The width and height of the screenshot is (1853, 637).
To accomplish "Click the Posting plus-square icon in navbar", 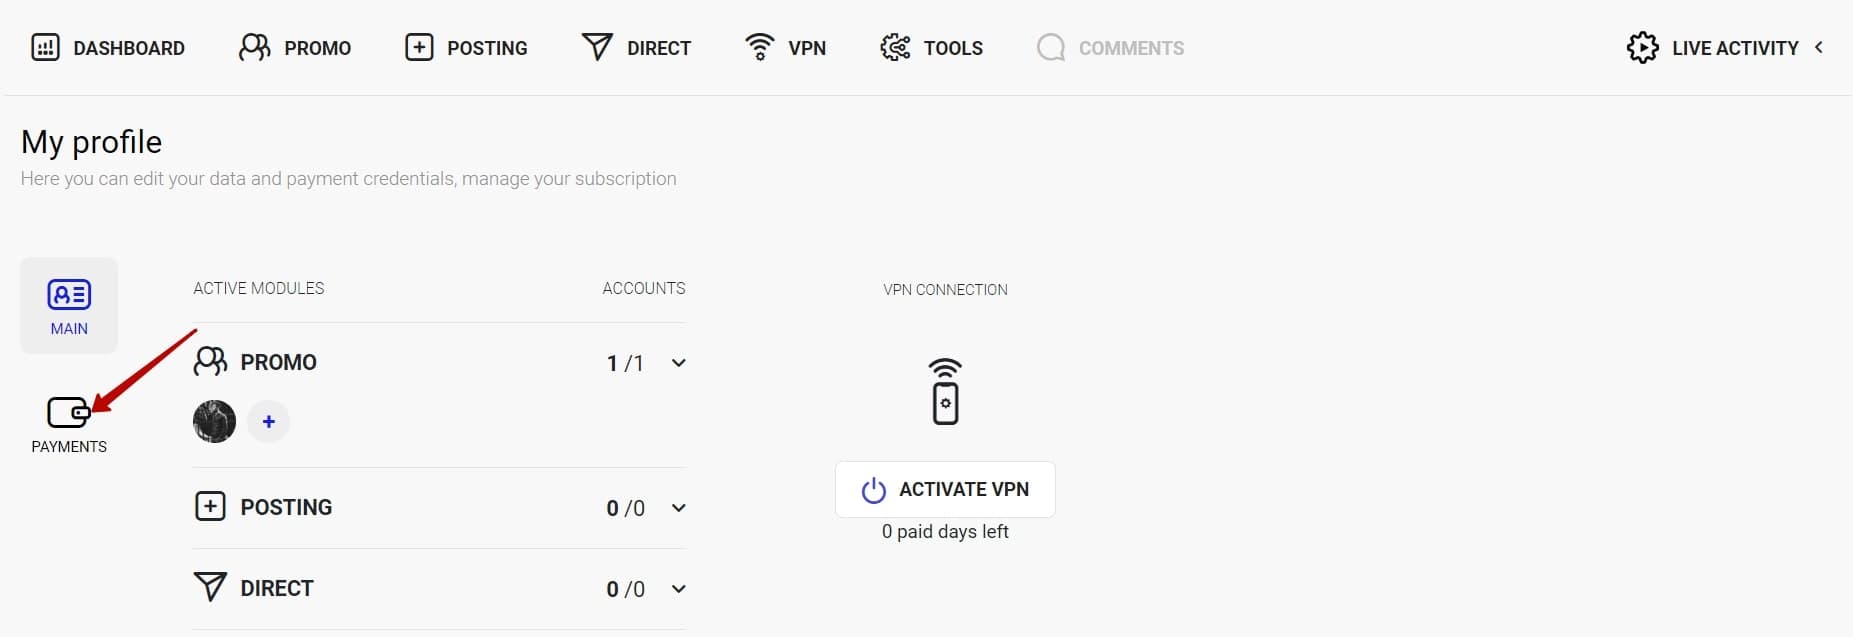I will [419, 47].
